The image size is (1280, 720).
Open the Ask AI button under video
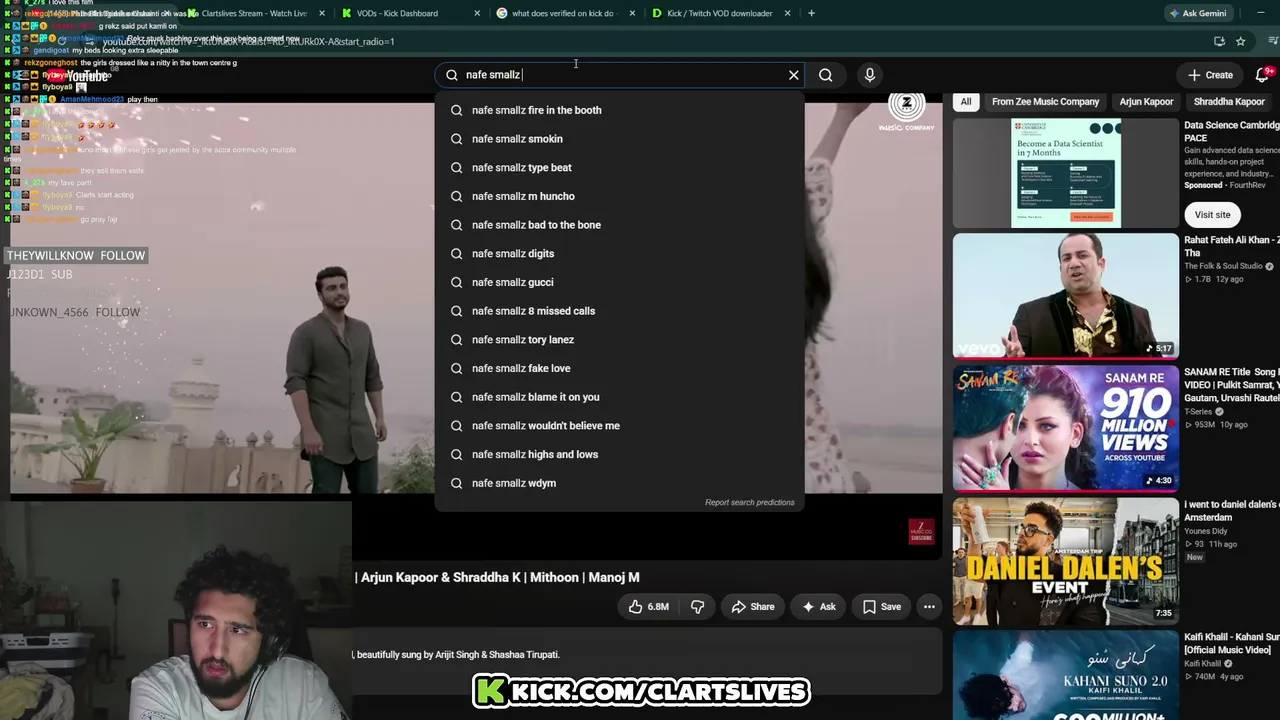[x=819, y=607]
